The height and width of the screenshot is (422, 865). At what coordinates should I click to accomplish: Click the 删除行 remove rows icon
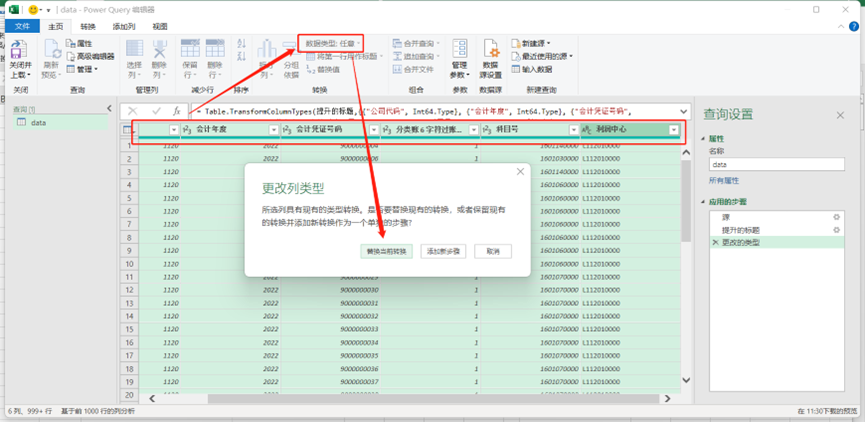tap(215, 49)
